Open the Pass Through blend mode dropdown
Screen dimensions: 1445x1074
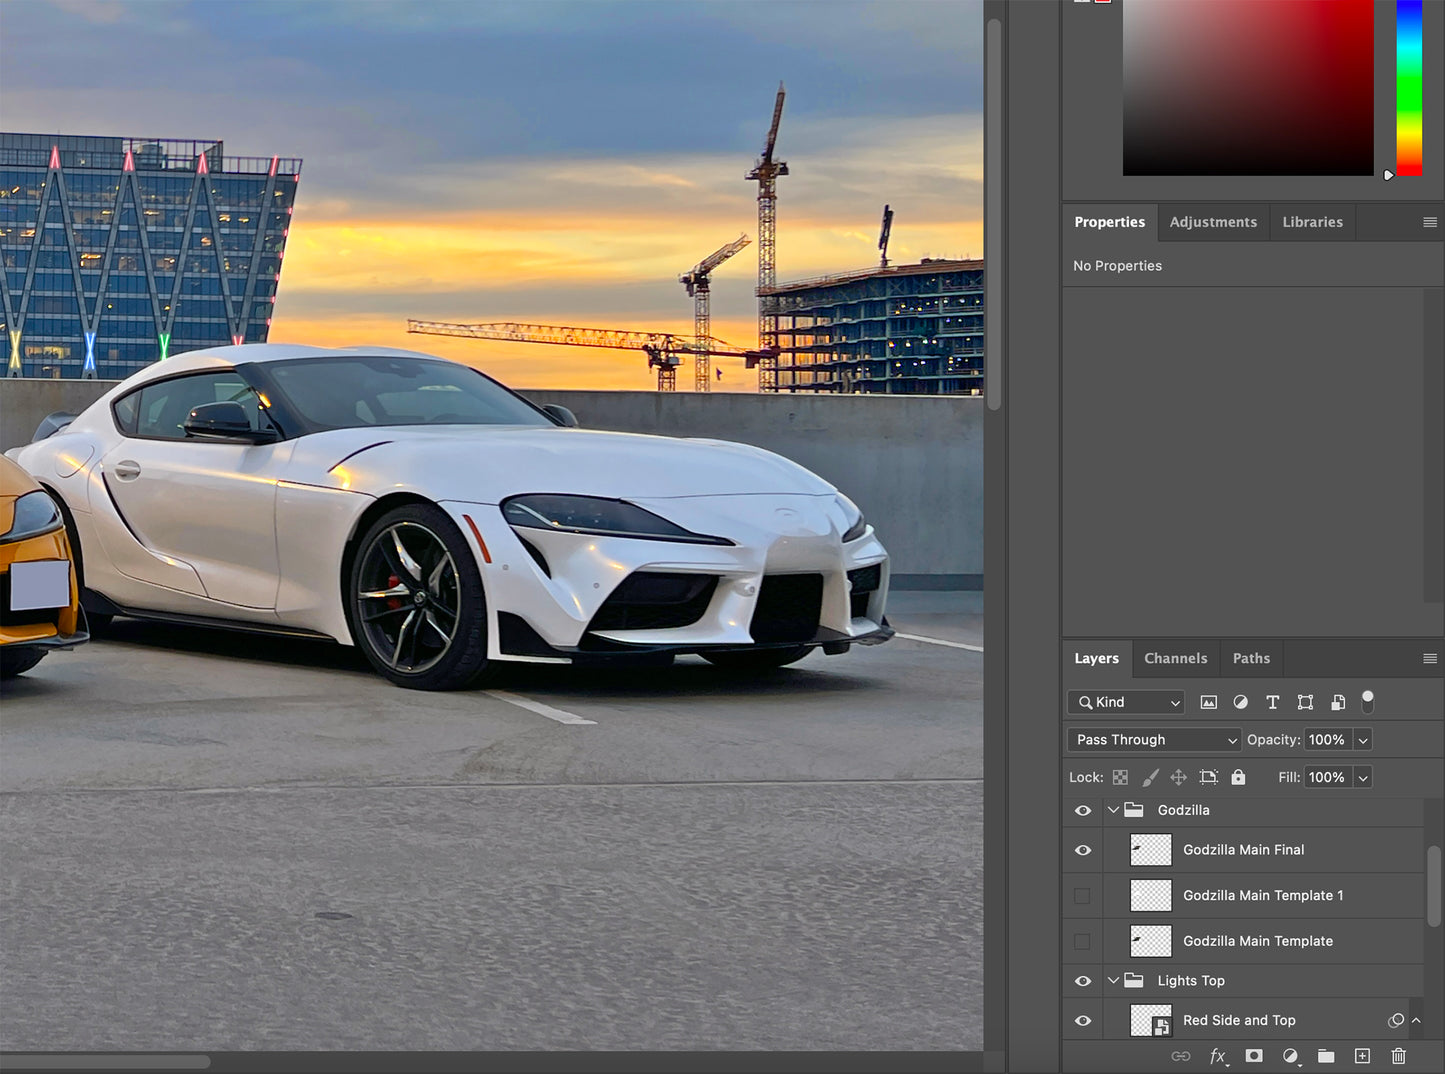pyautogui.click(x=1154, y=740)
